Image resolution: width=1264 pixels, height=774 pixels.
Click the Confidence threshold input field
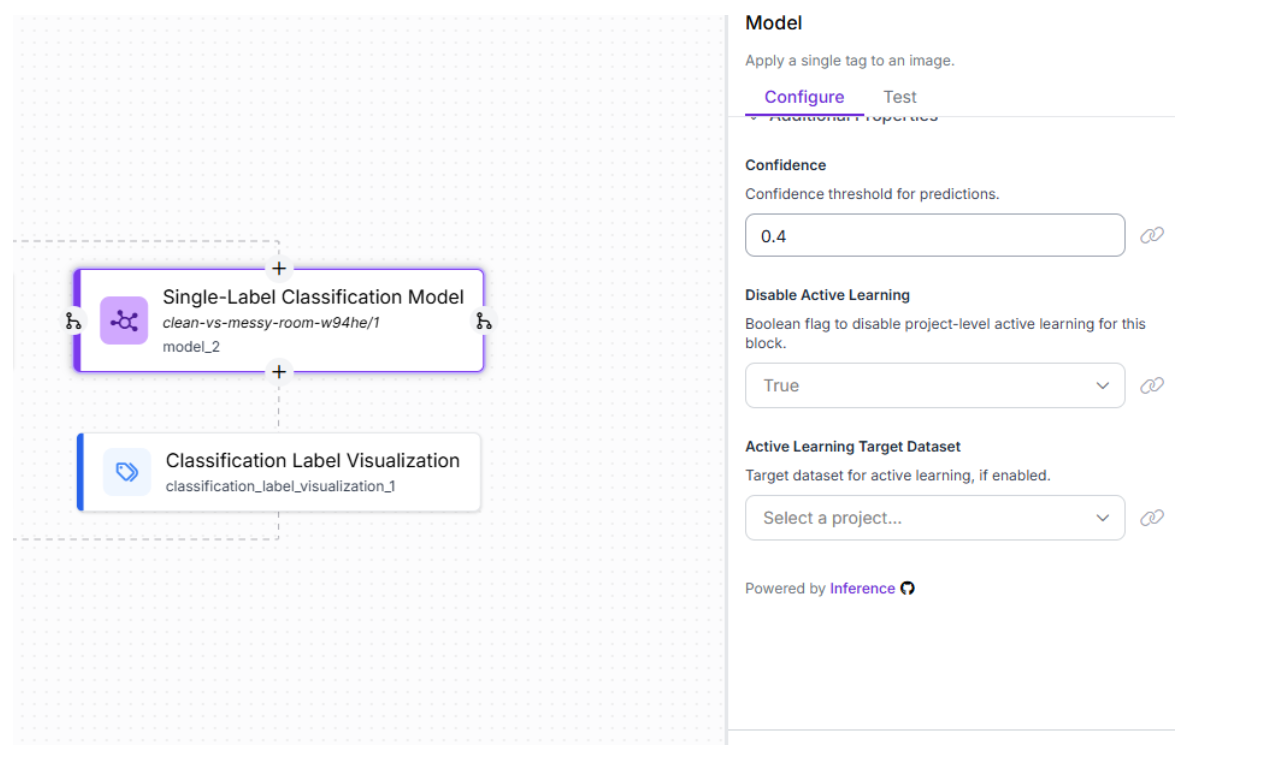point(934,235)
